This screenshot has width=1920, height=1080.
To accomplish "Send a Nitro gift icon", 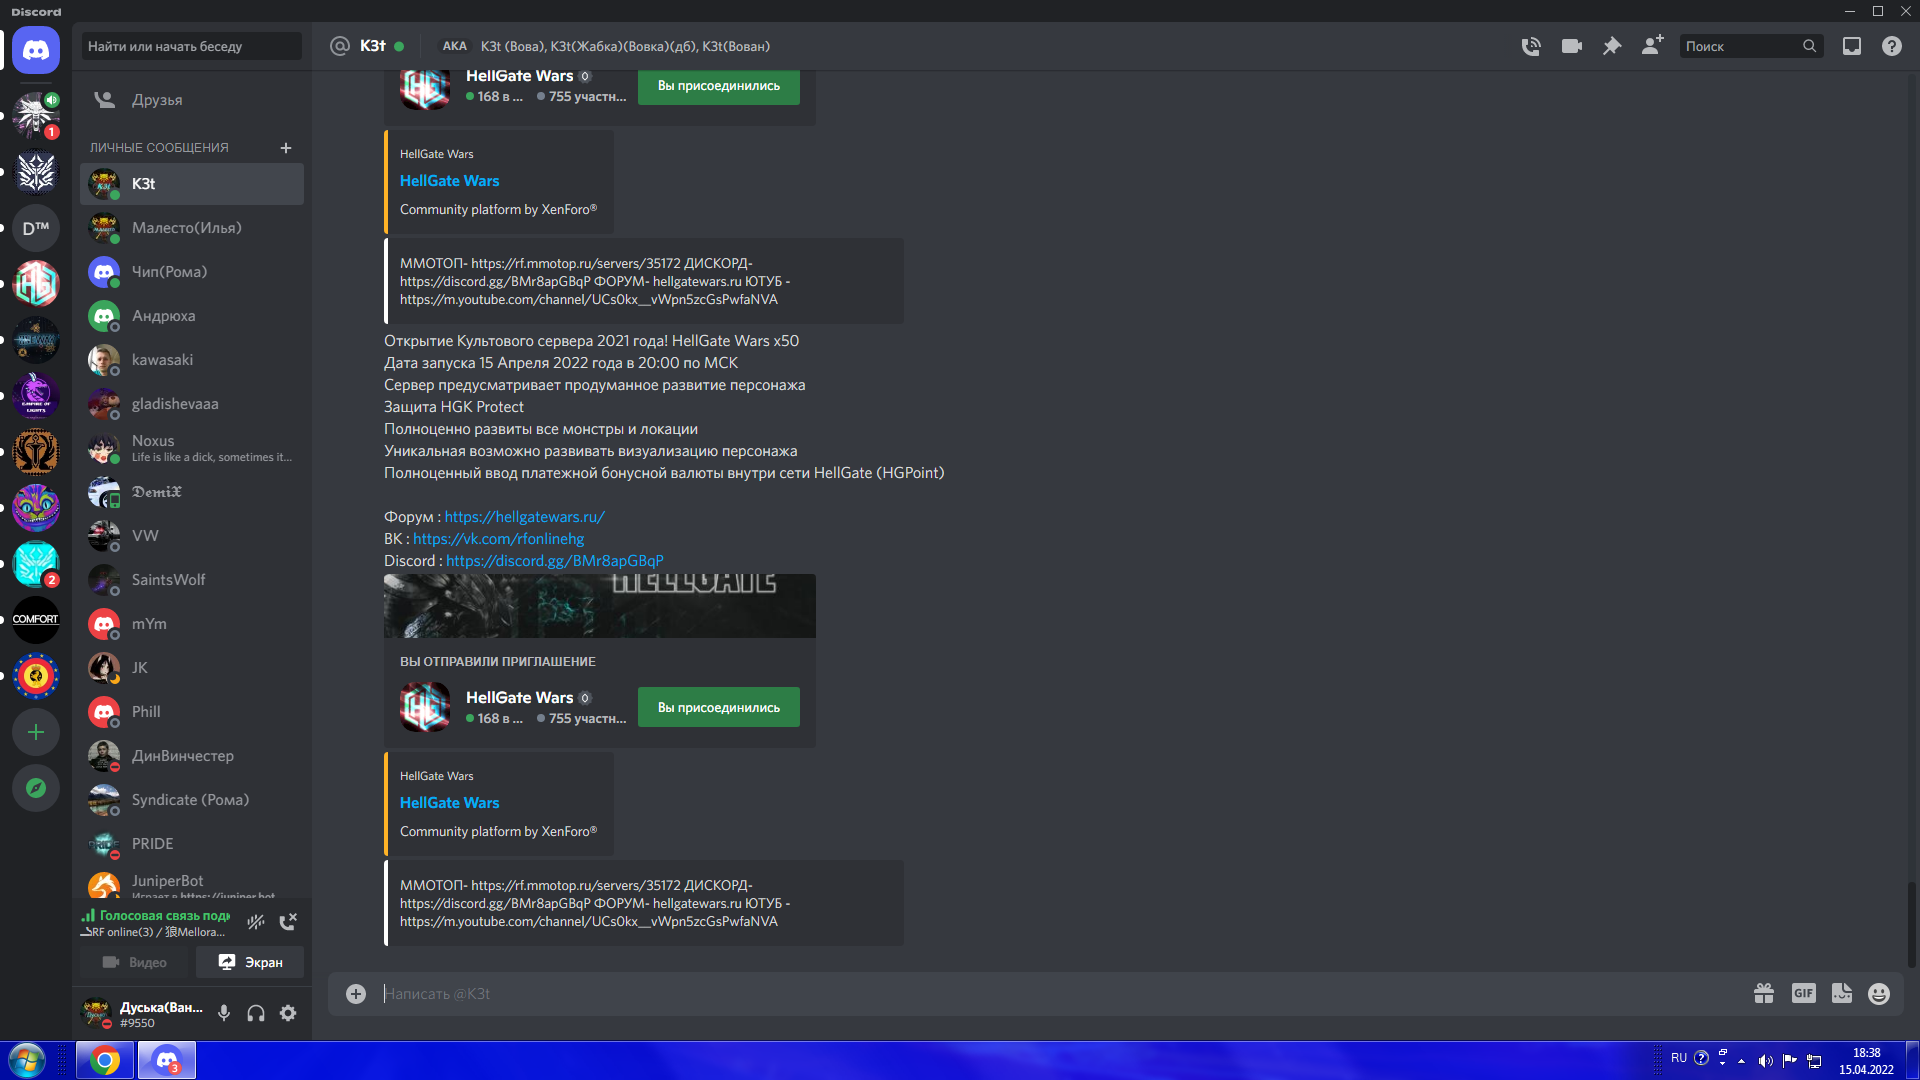I will pos(1764,993).
